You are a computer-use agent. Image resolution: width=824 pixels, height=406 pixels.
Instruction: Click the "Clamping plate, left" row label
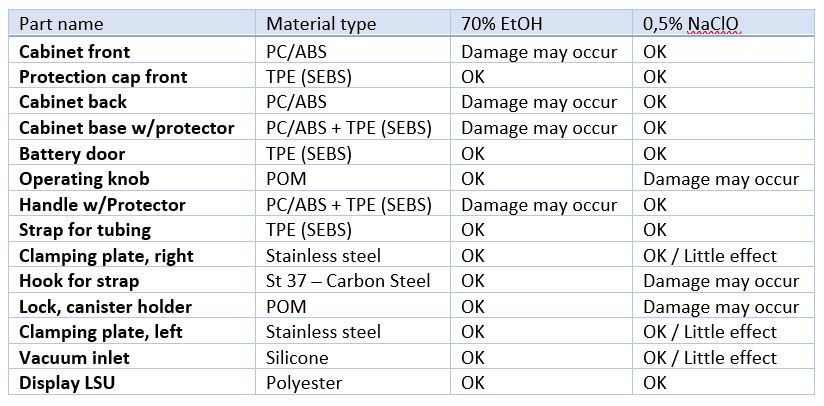[x=99, y=332]
